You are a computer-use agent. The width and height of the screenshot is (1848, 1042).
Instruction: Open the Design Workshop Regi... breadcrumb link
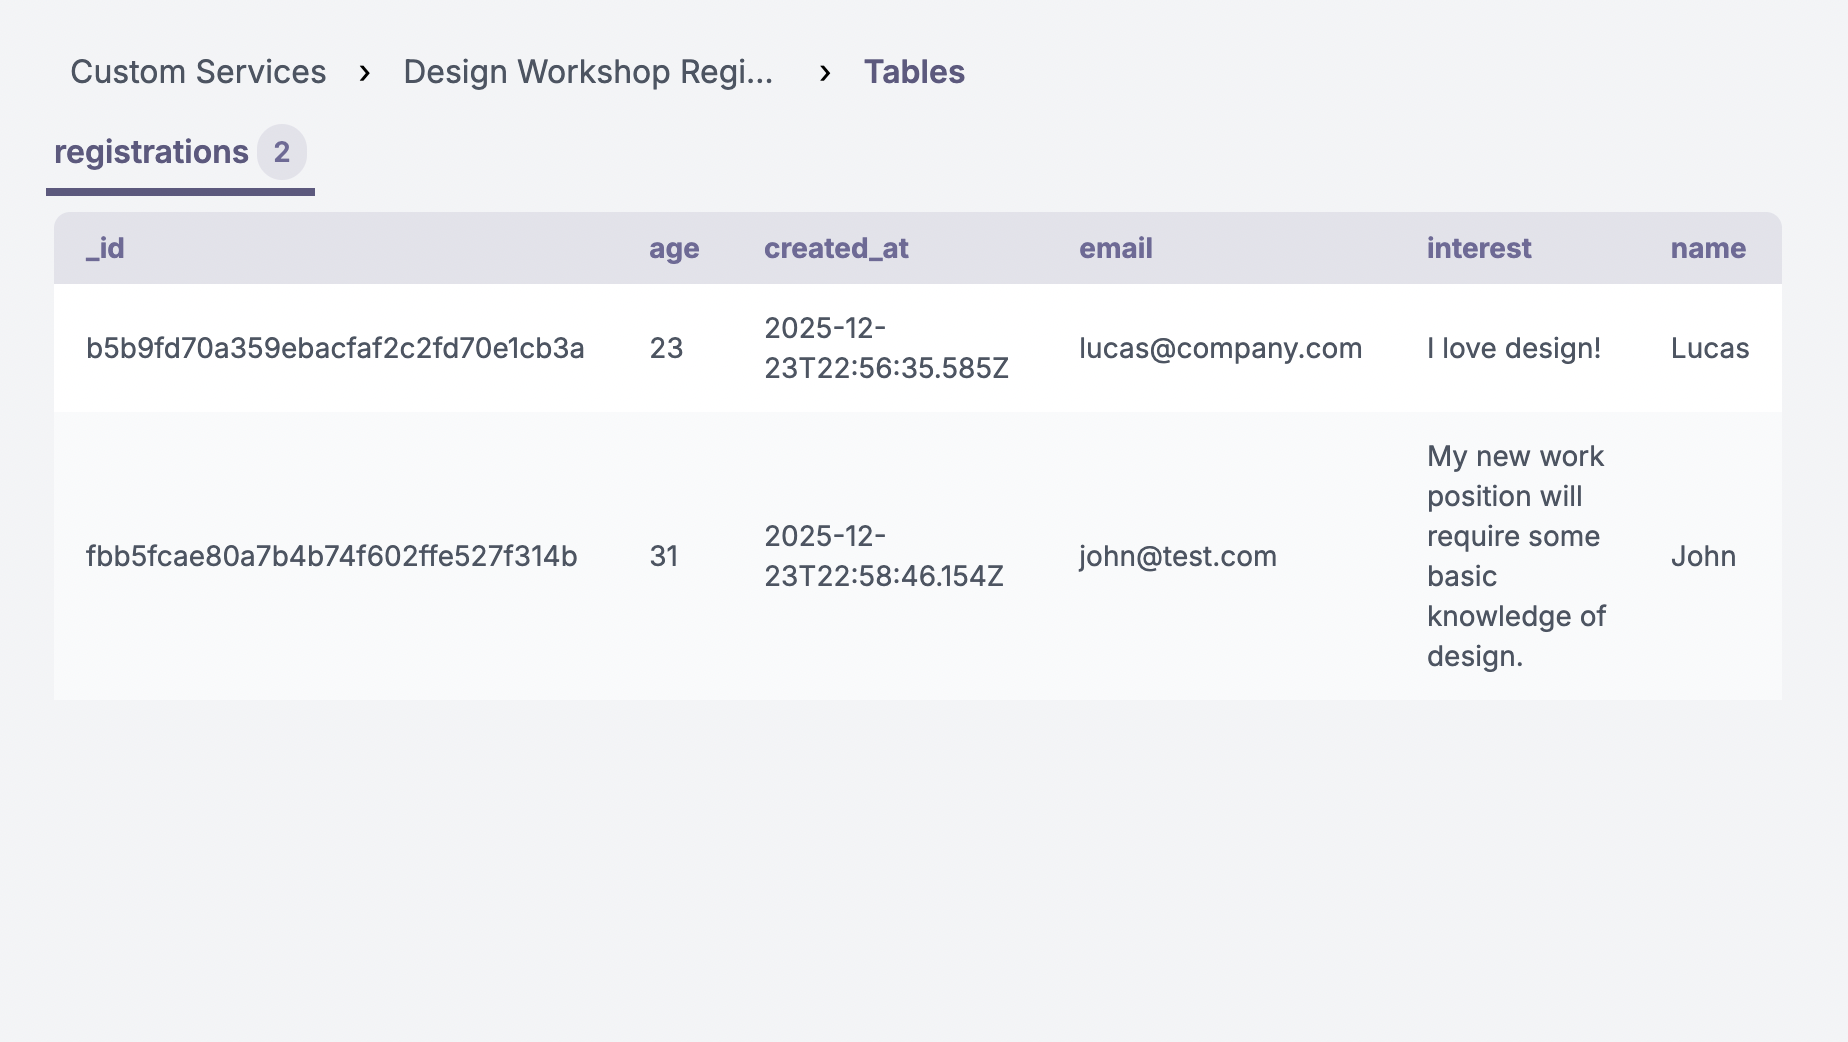point(588,71)
